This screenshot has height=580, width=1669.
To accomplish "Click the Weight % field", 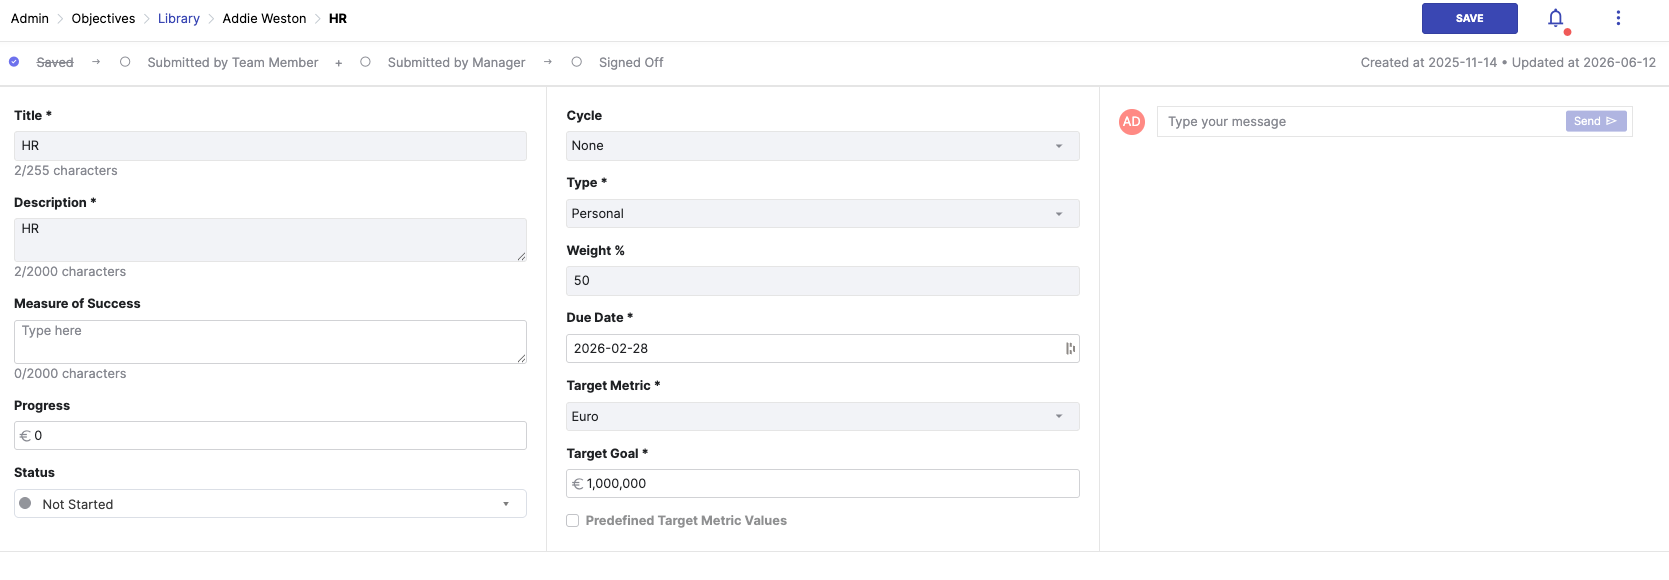I will click(x=823, y=281).
